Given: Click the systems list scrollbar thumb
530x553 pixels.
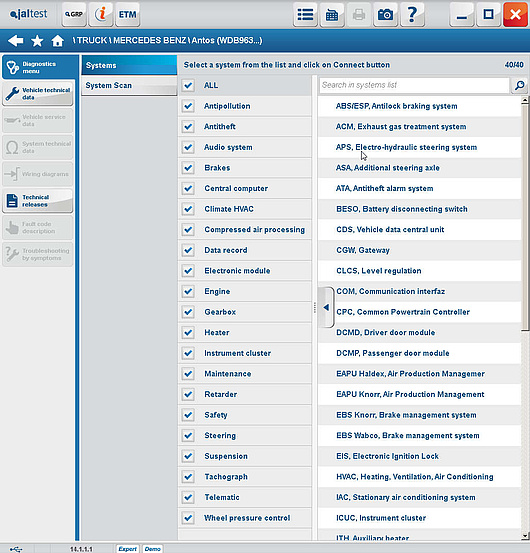Looking at the screenshot, I should 525,218.
